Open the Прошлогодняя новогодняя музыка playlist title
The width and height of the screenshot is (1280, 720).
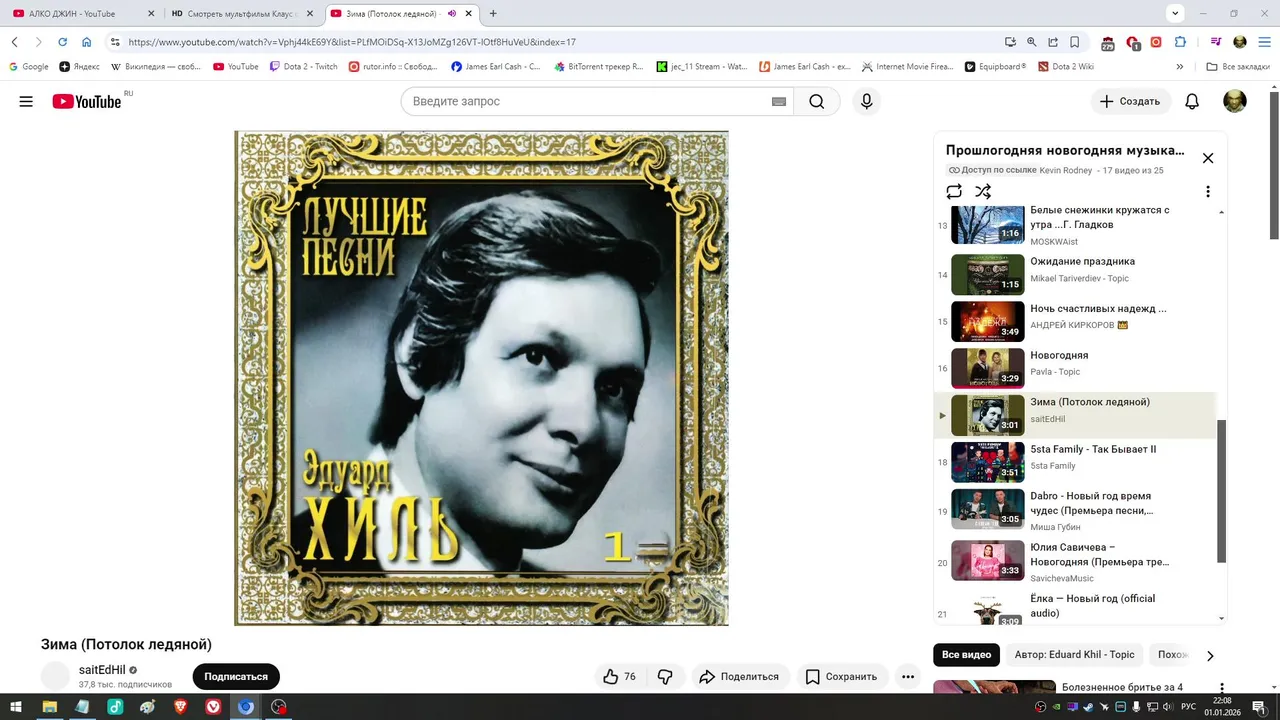pos(1065,151)
